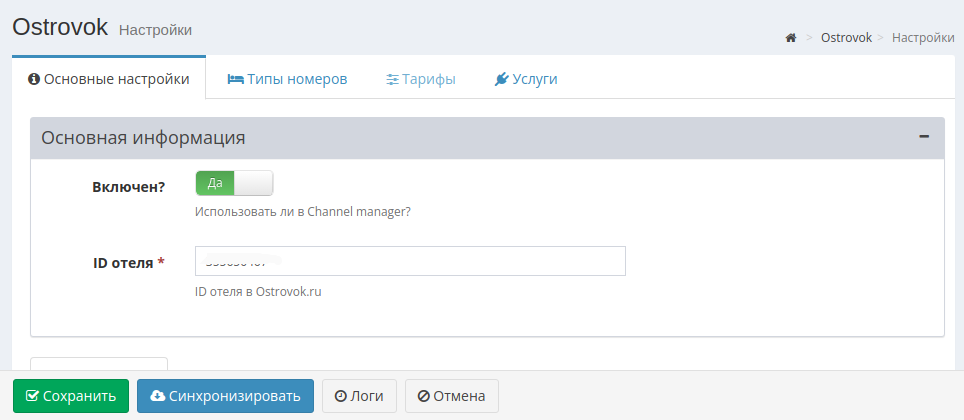
Task: Open the Типы номеров tab
Action: pos(287,79)
